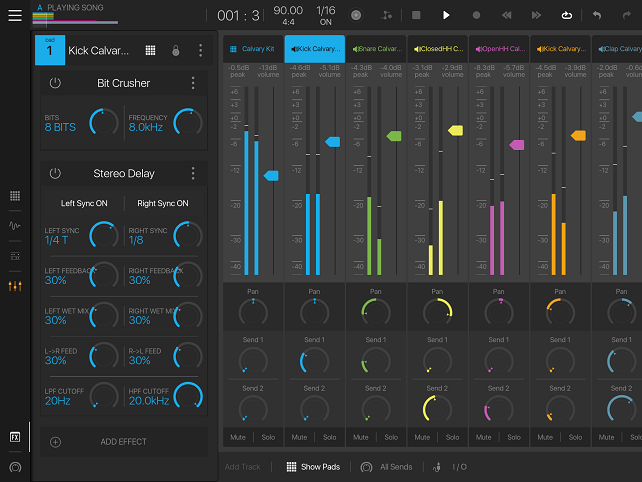Click All Sends button
642x482 pixels.
pos(387,467)
